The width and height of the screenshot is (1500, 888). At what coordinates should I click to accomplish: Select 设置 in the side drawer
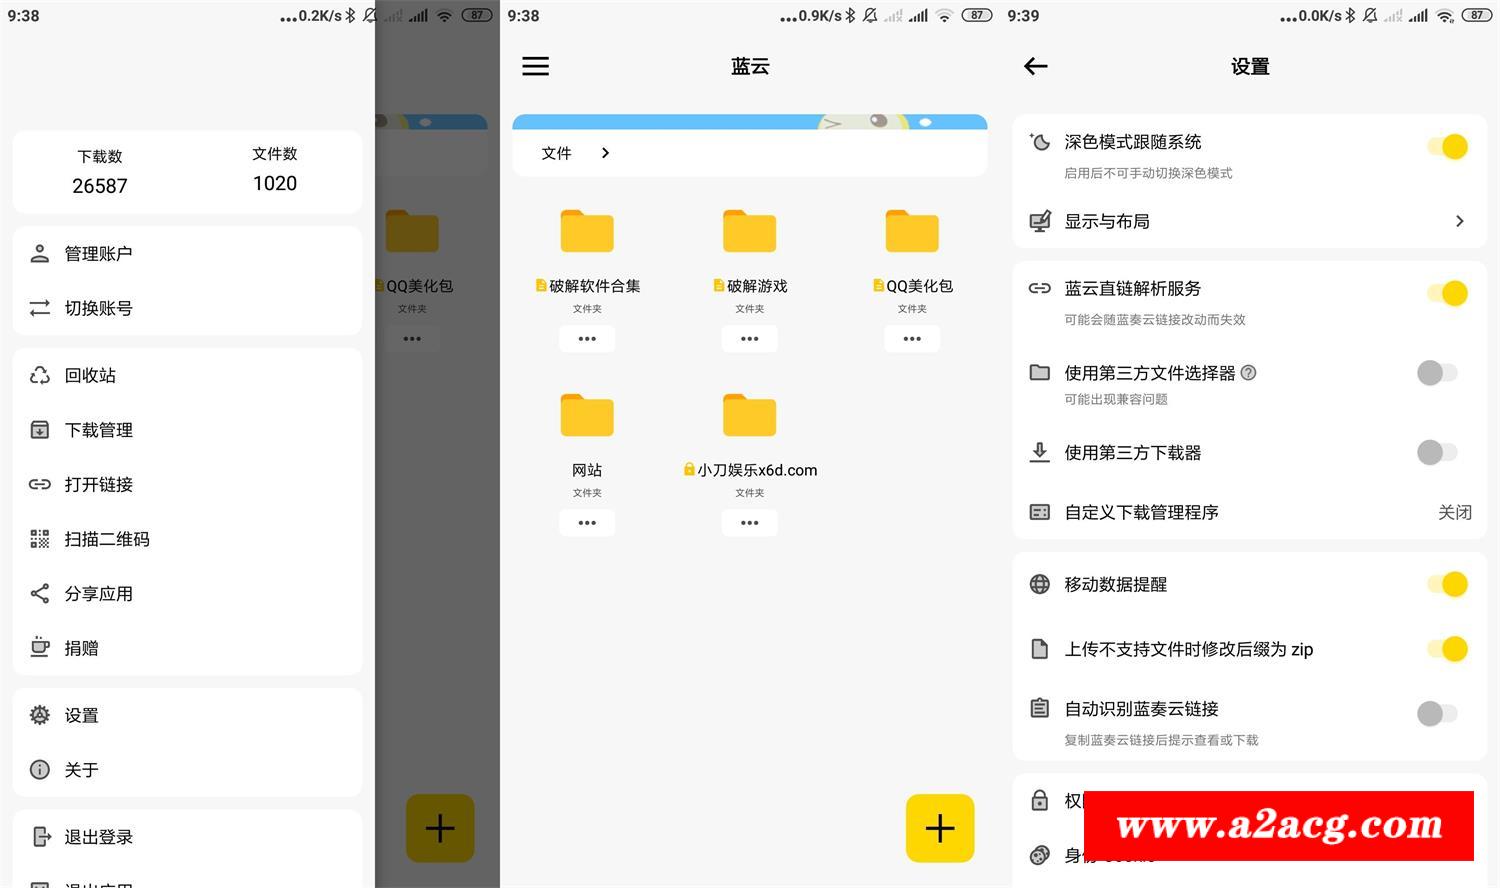coord(82,715)
